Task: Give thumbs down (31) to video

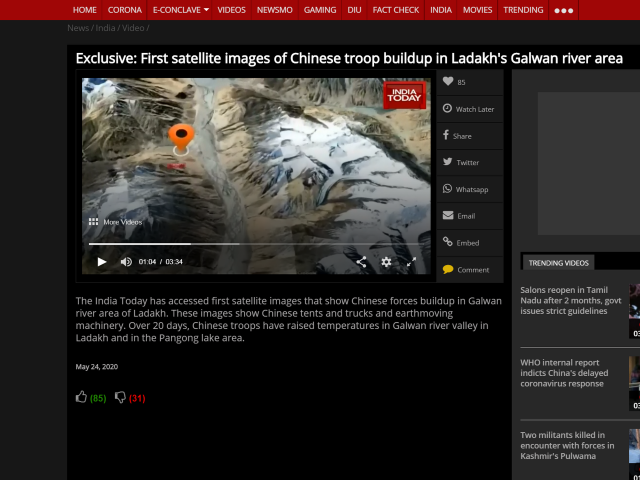Action: coord(120,397)
